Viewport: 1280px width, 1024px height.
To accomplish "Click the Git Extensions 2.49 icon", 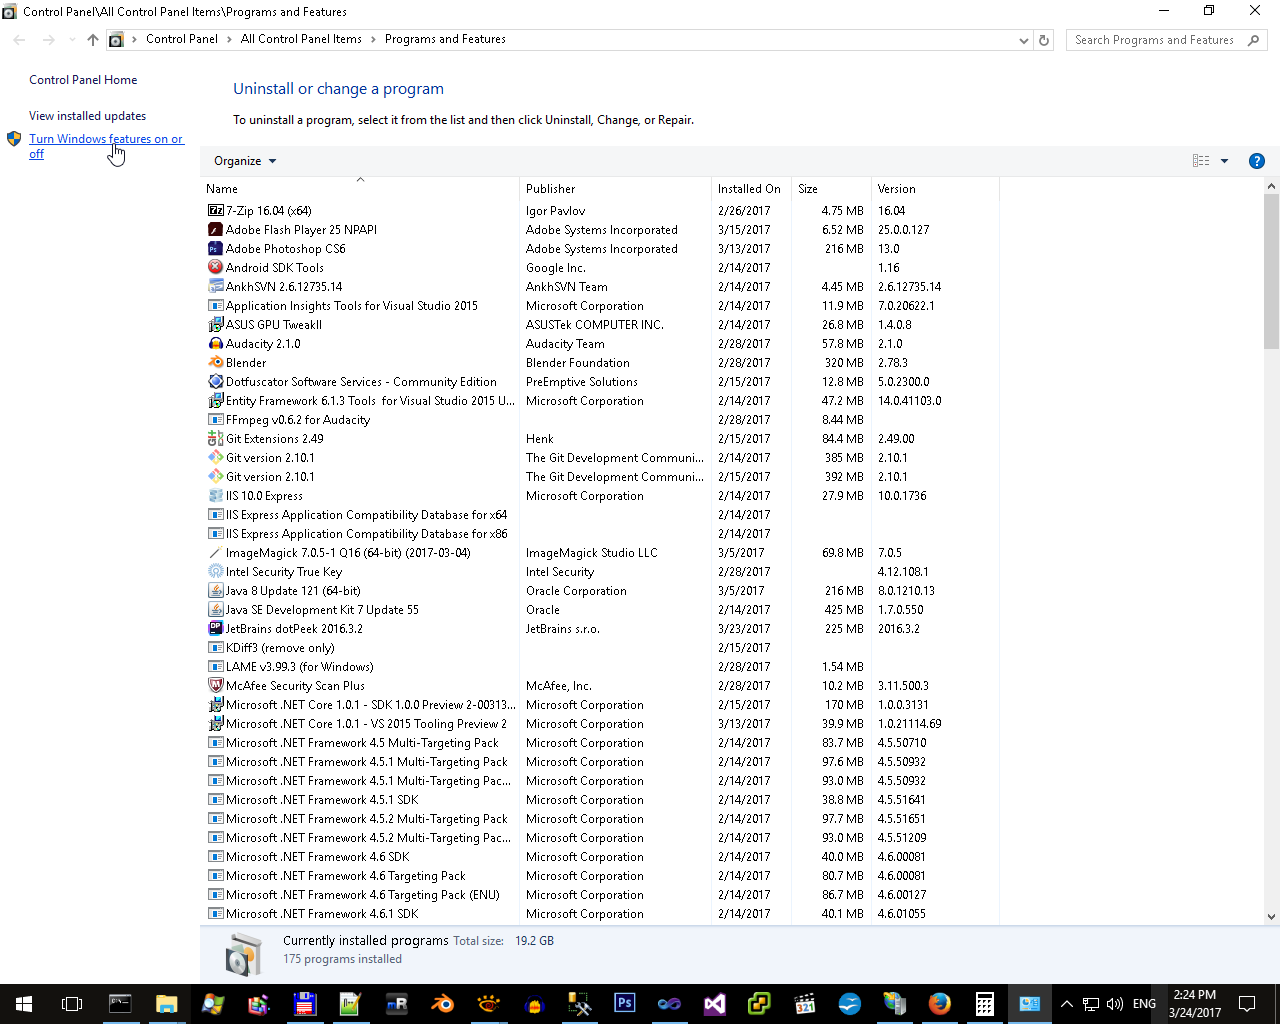I will pyautogui.click(x=215, y=439).
